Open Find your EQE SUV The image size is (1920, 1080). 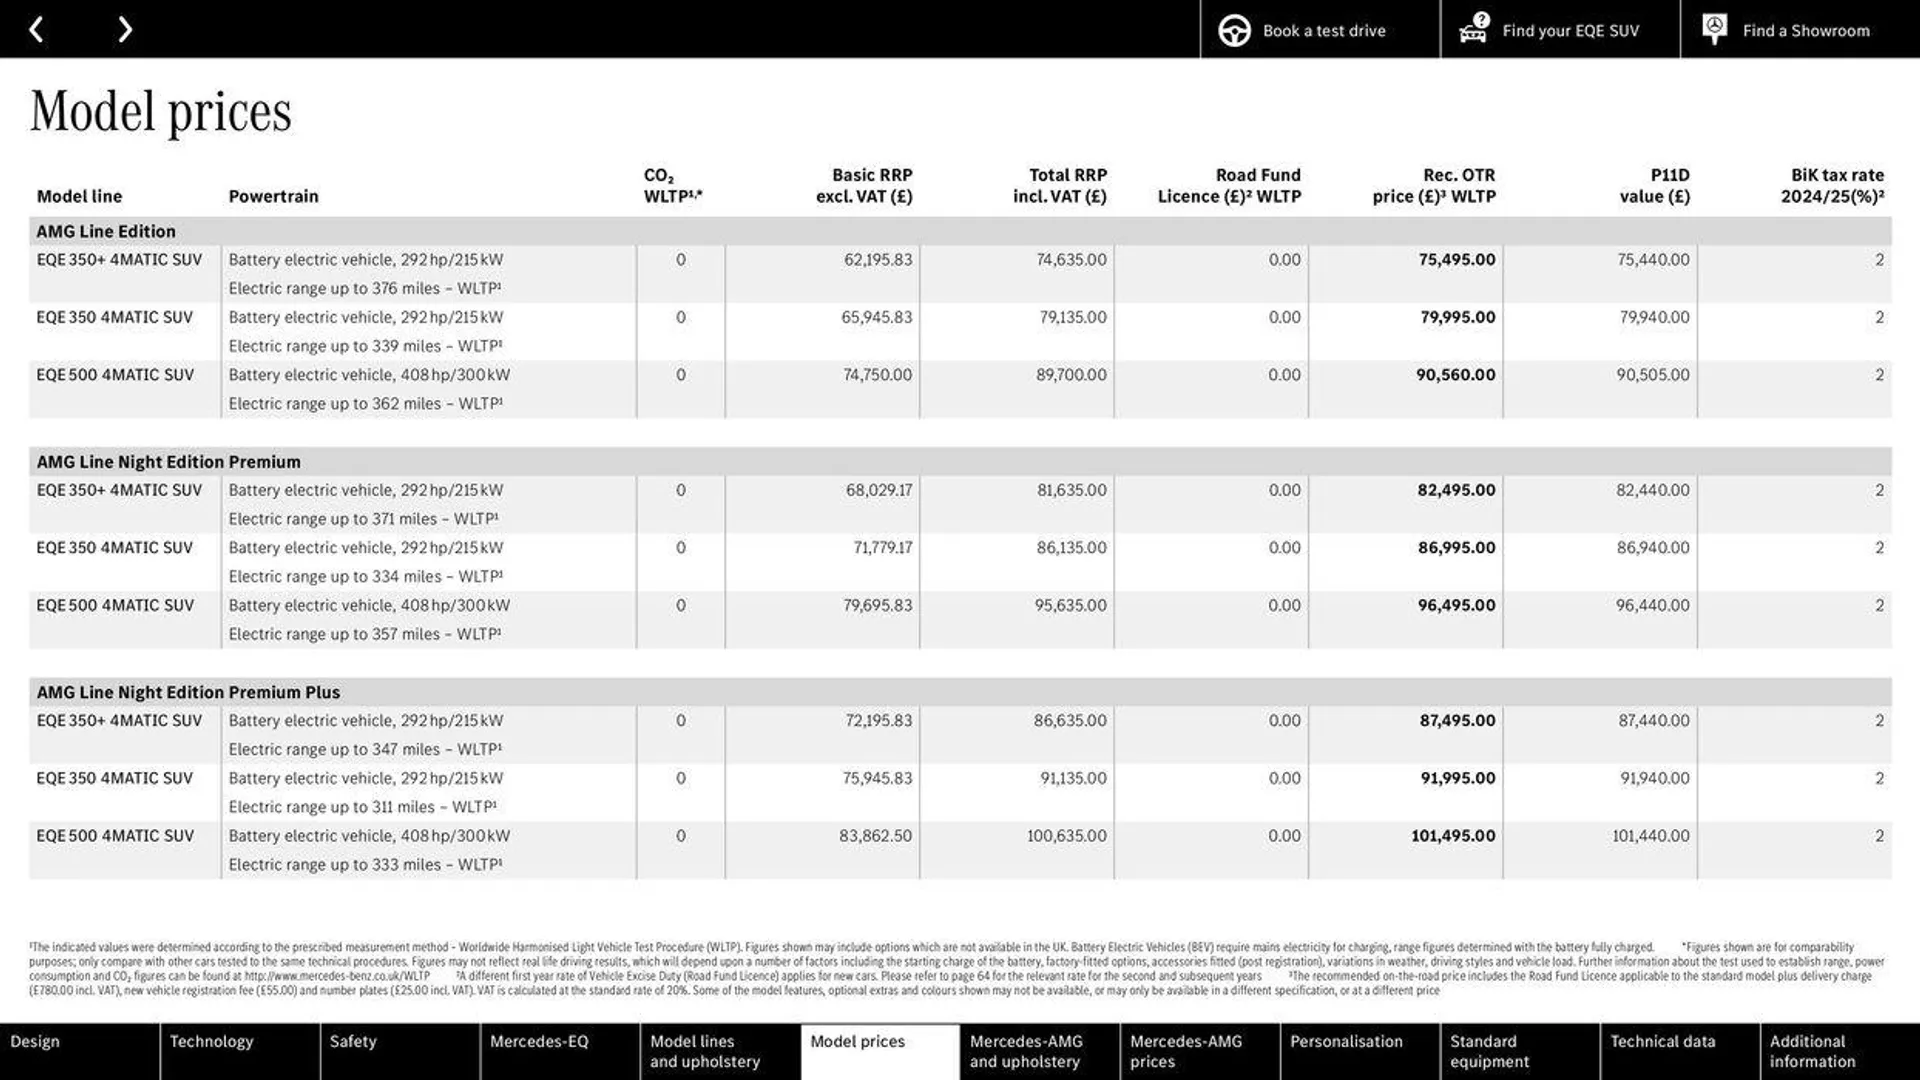tap(1560, 29)
